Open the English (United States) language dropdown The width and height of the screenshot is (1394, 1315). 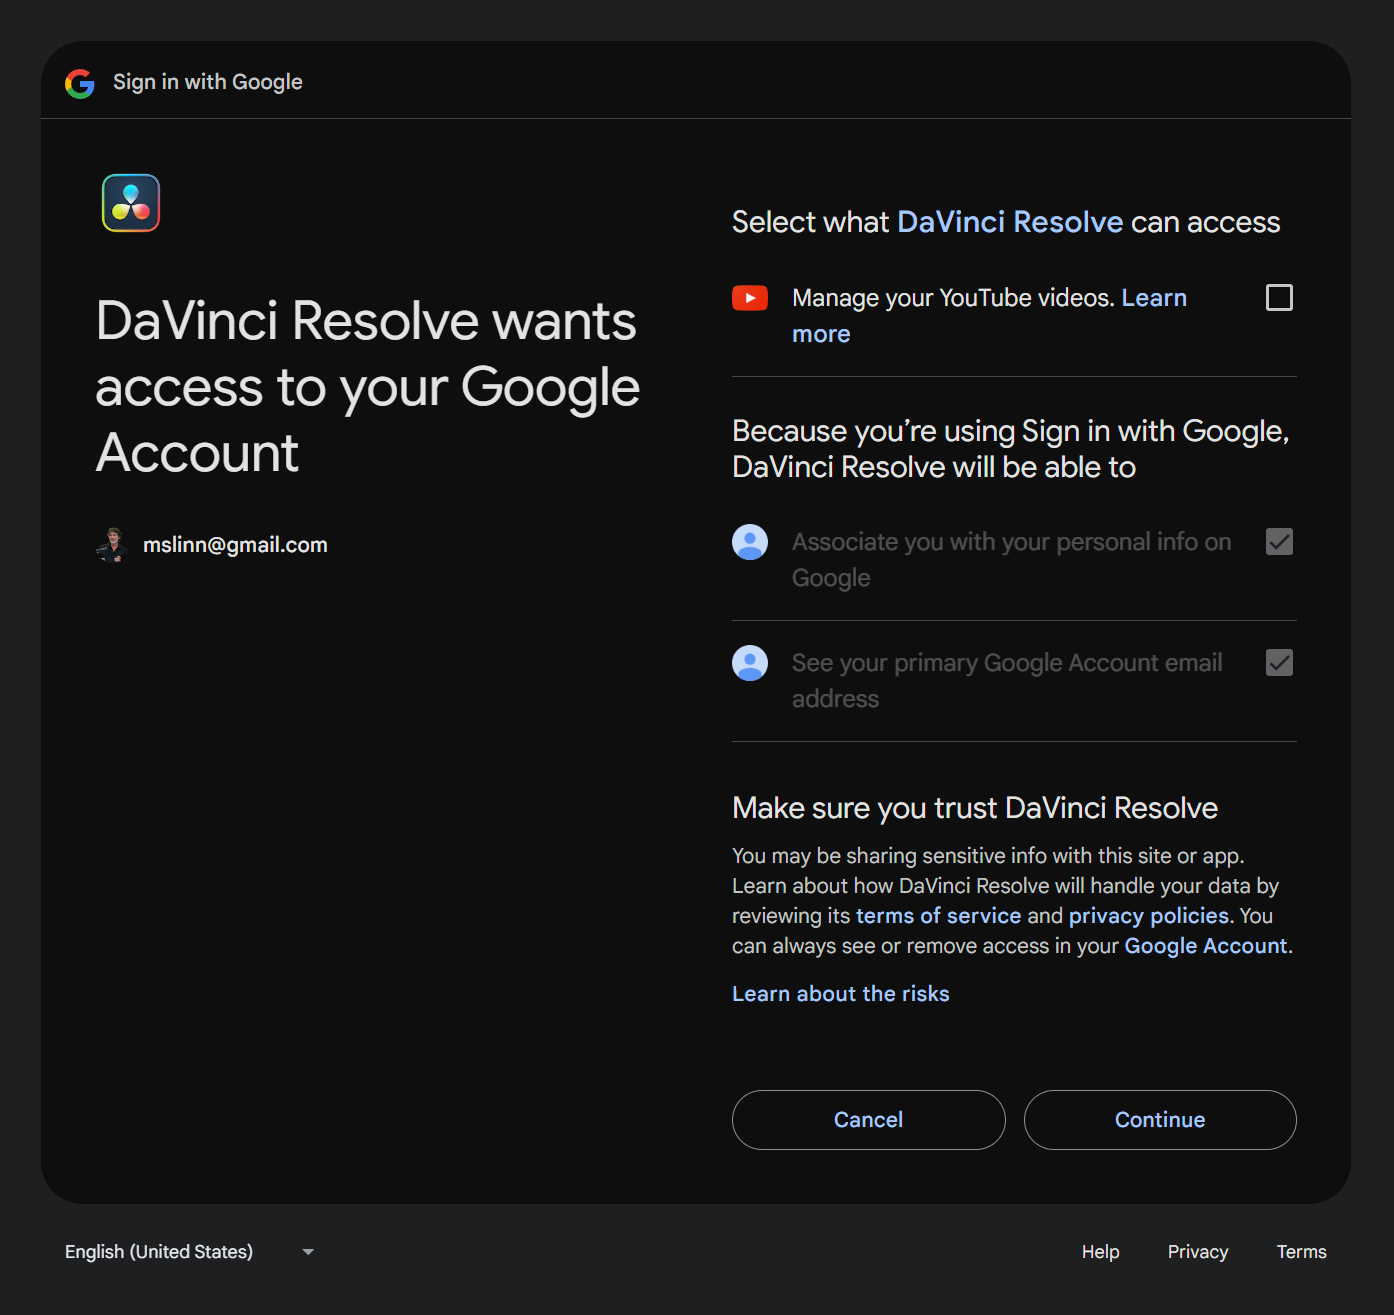[x=160, y=1252]
